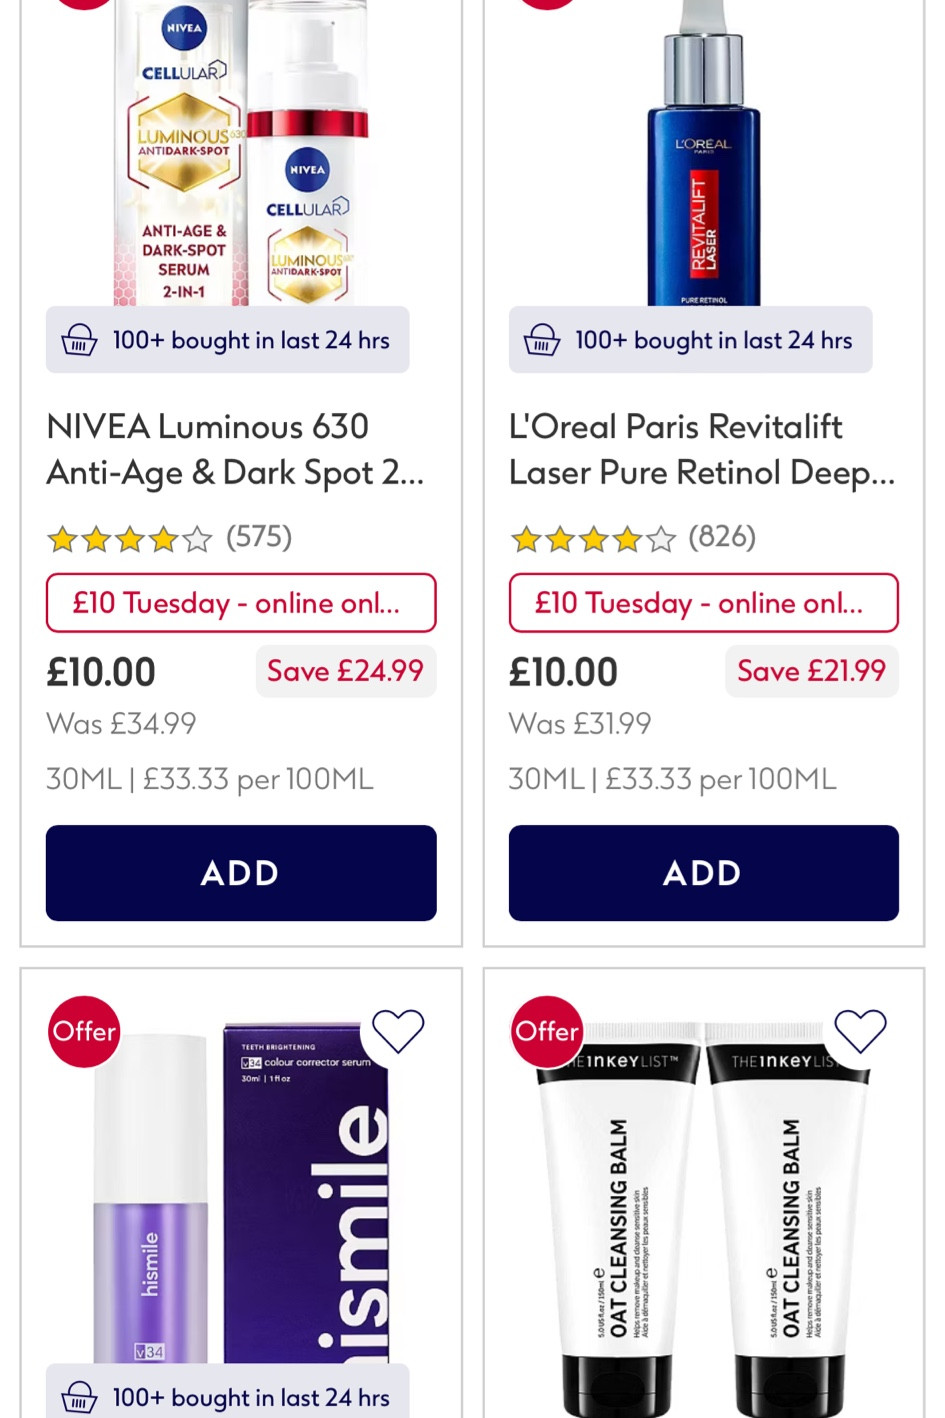This screenshot has height=1418, width=945.
Task: Click the Offer badge on the Inkey List product
Action: point(546,1032)
